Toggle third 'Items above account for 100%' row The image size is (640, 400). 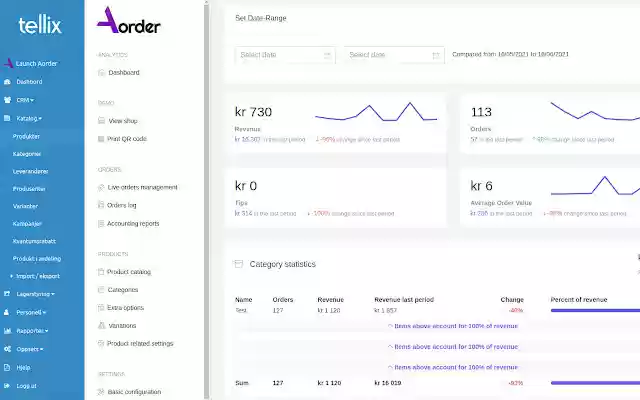click(453, 367)
